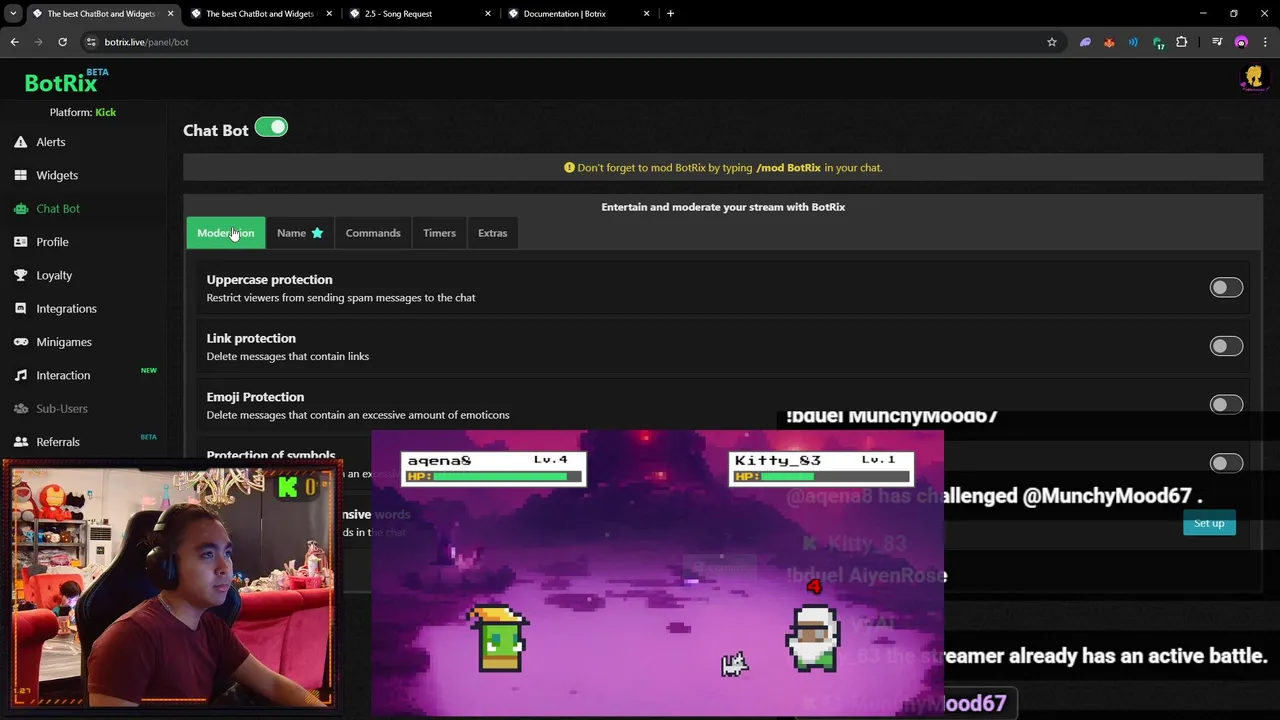Enable Link protection toggle
Image resolution: width=1280 pixels, height=720 pixels.
[1226, 346]
